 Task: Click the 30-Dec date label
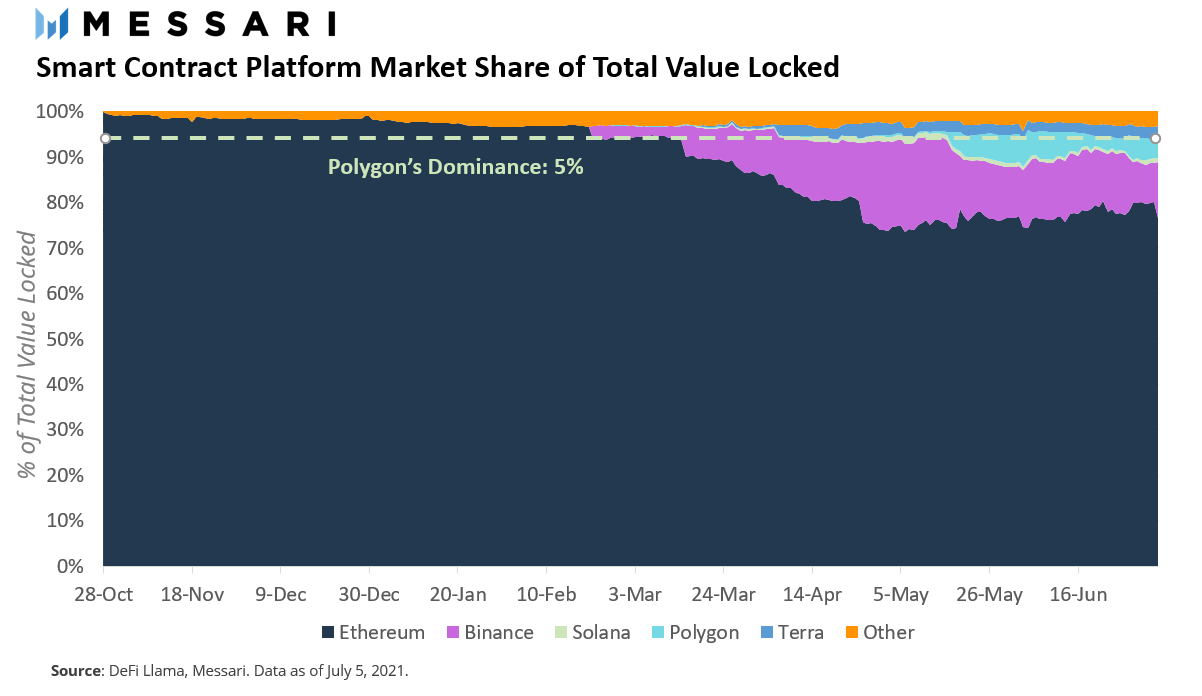368,595
